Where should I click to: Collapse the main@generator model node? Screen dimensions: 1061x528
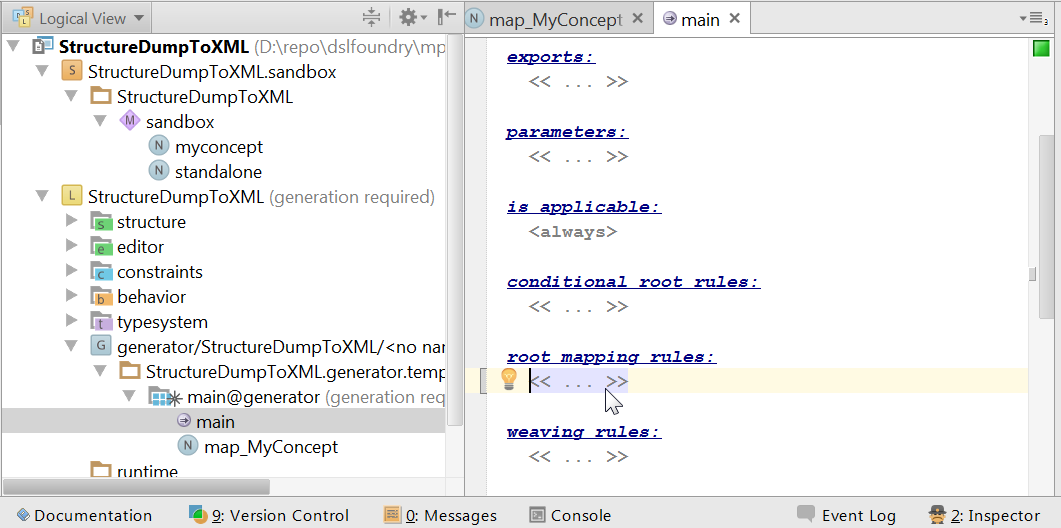coord(129,397)
